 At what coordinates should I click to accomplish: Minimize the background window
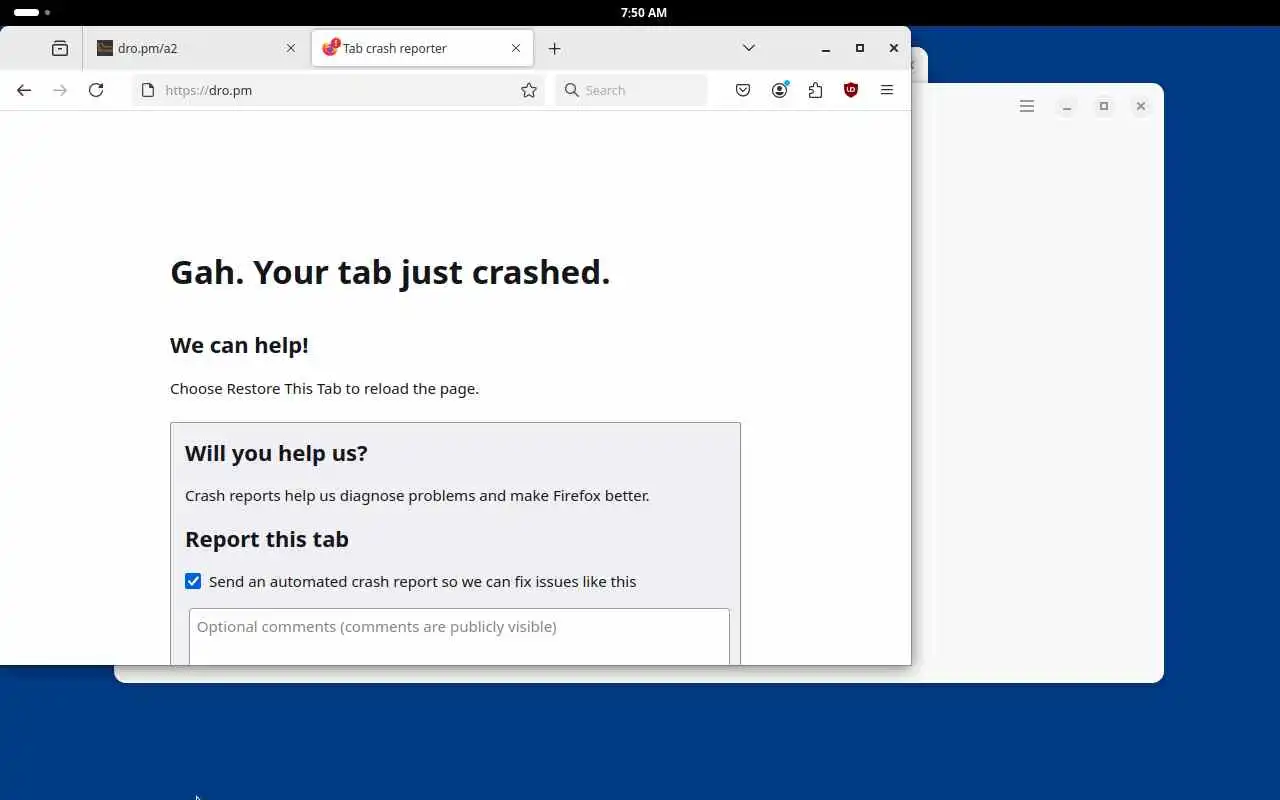(1067, 106)
